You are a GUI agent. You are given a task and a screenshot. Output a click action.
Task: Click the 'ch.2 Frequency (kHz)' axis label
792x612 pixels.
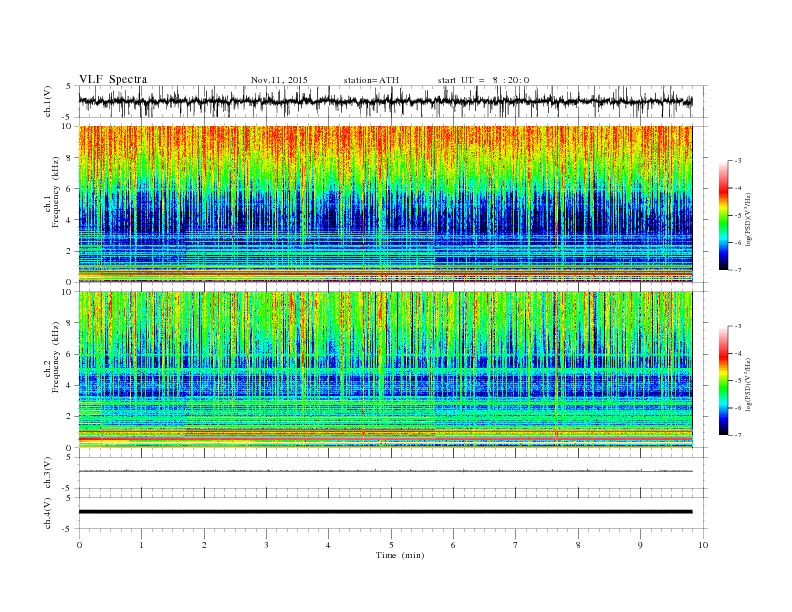[52, 356]
